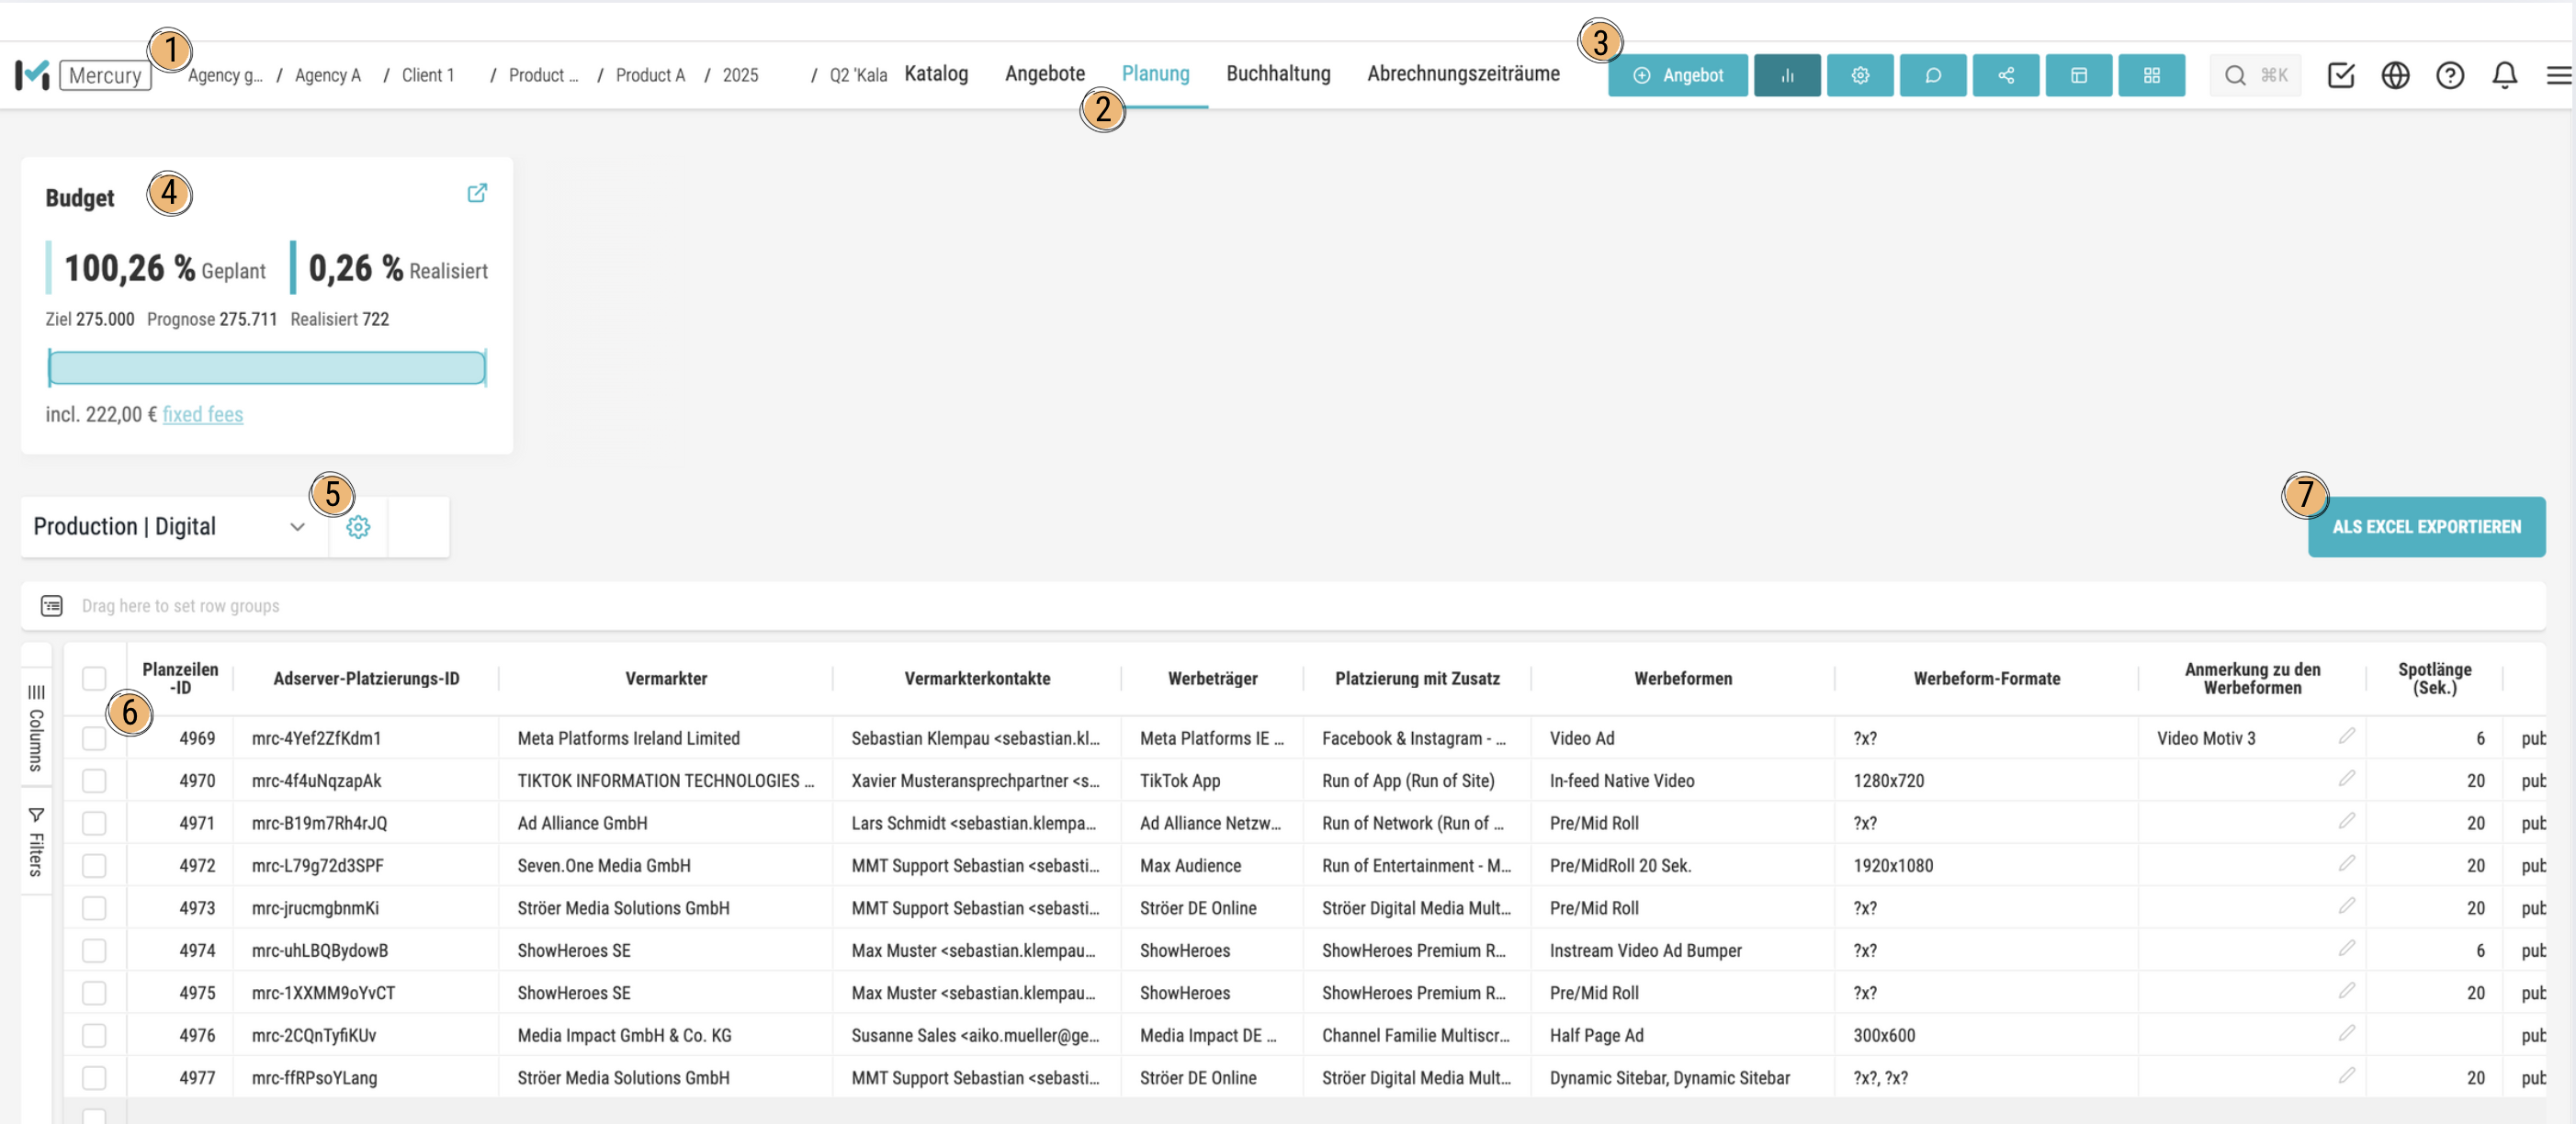Select the checkbox for row 4969
This screenshot has width=2576, height=1124.
pos(94,738)
